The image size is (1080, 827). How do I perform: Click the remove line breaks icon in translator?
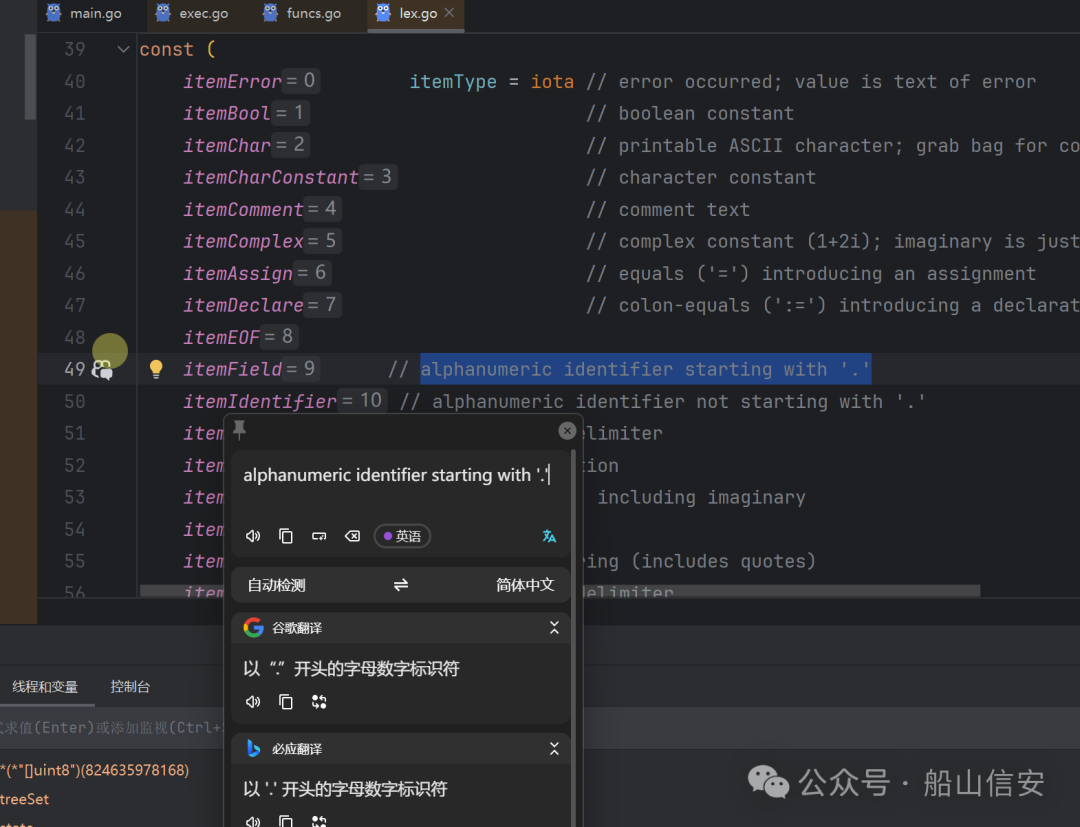(319, 536)
